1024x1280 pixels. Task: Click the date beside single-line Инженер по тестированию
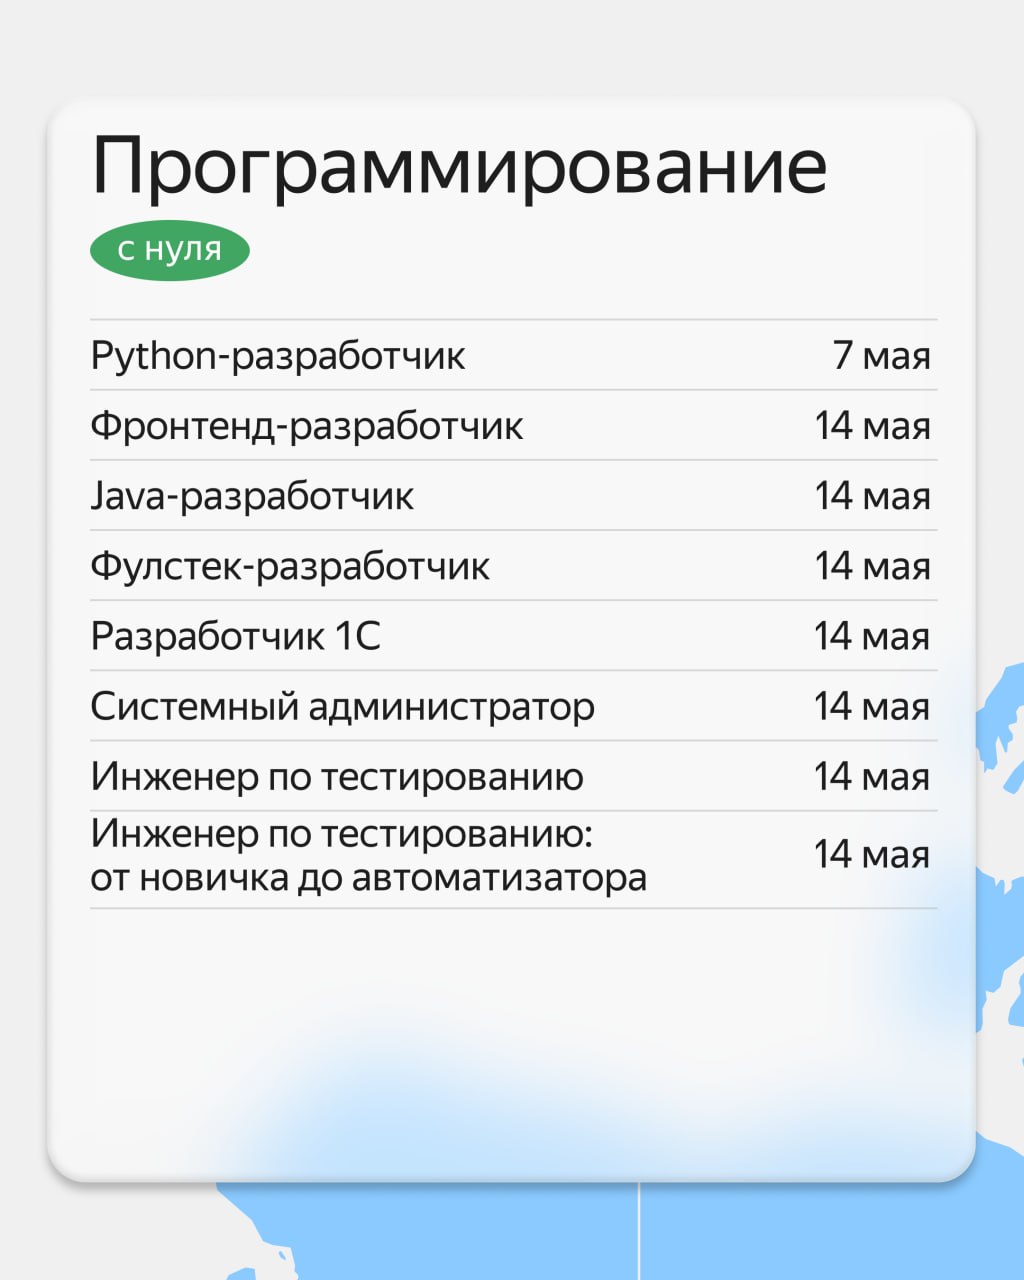coord(872,776)
